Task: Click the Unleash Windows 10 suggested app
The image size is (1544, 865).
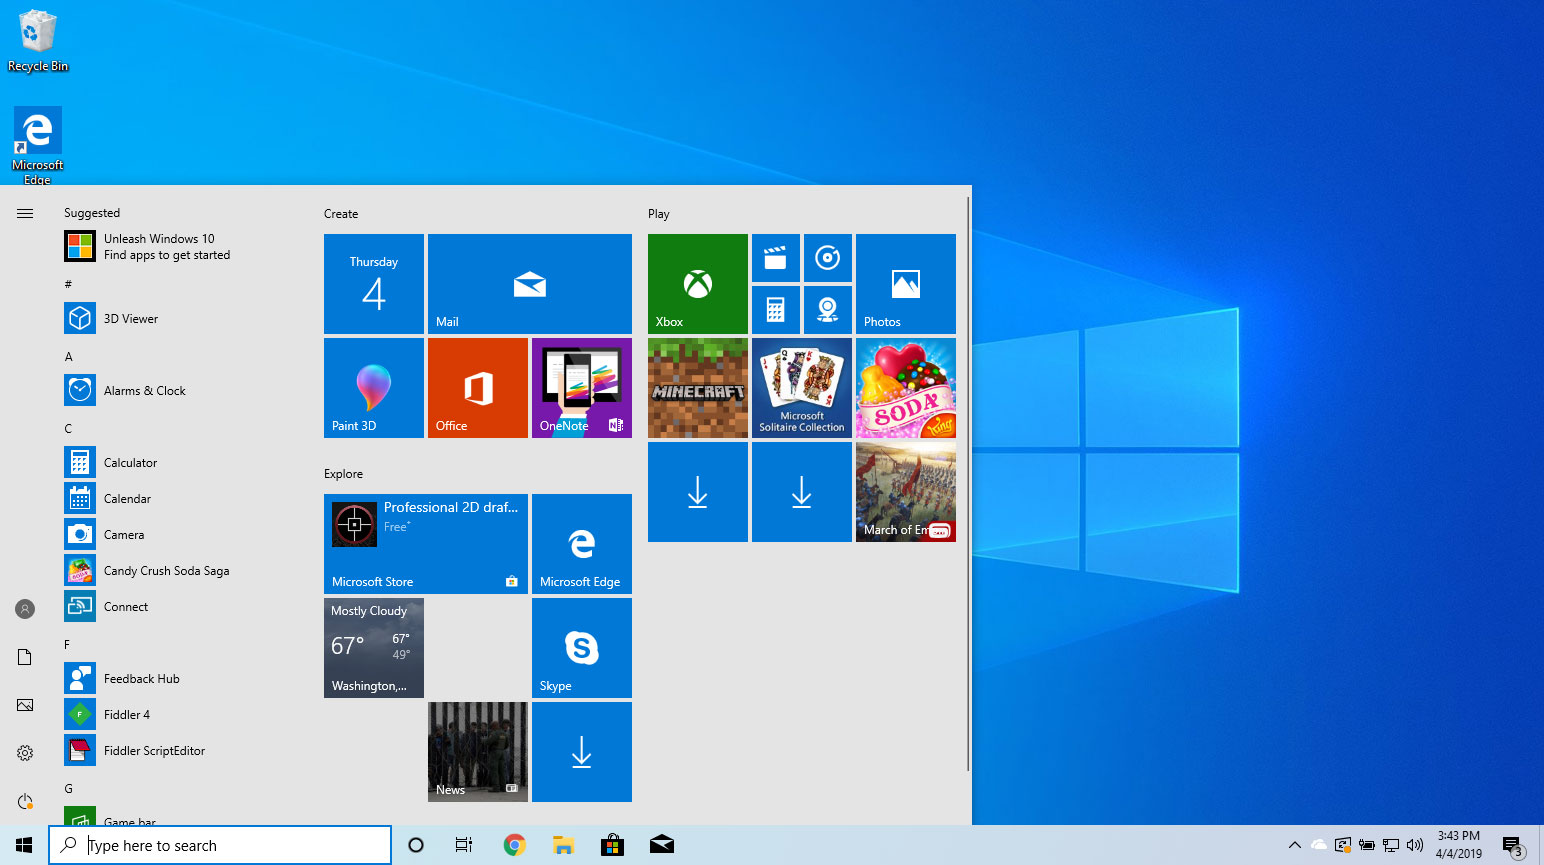Action: click(160, 246)
